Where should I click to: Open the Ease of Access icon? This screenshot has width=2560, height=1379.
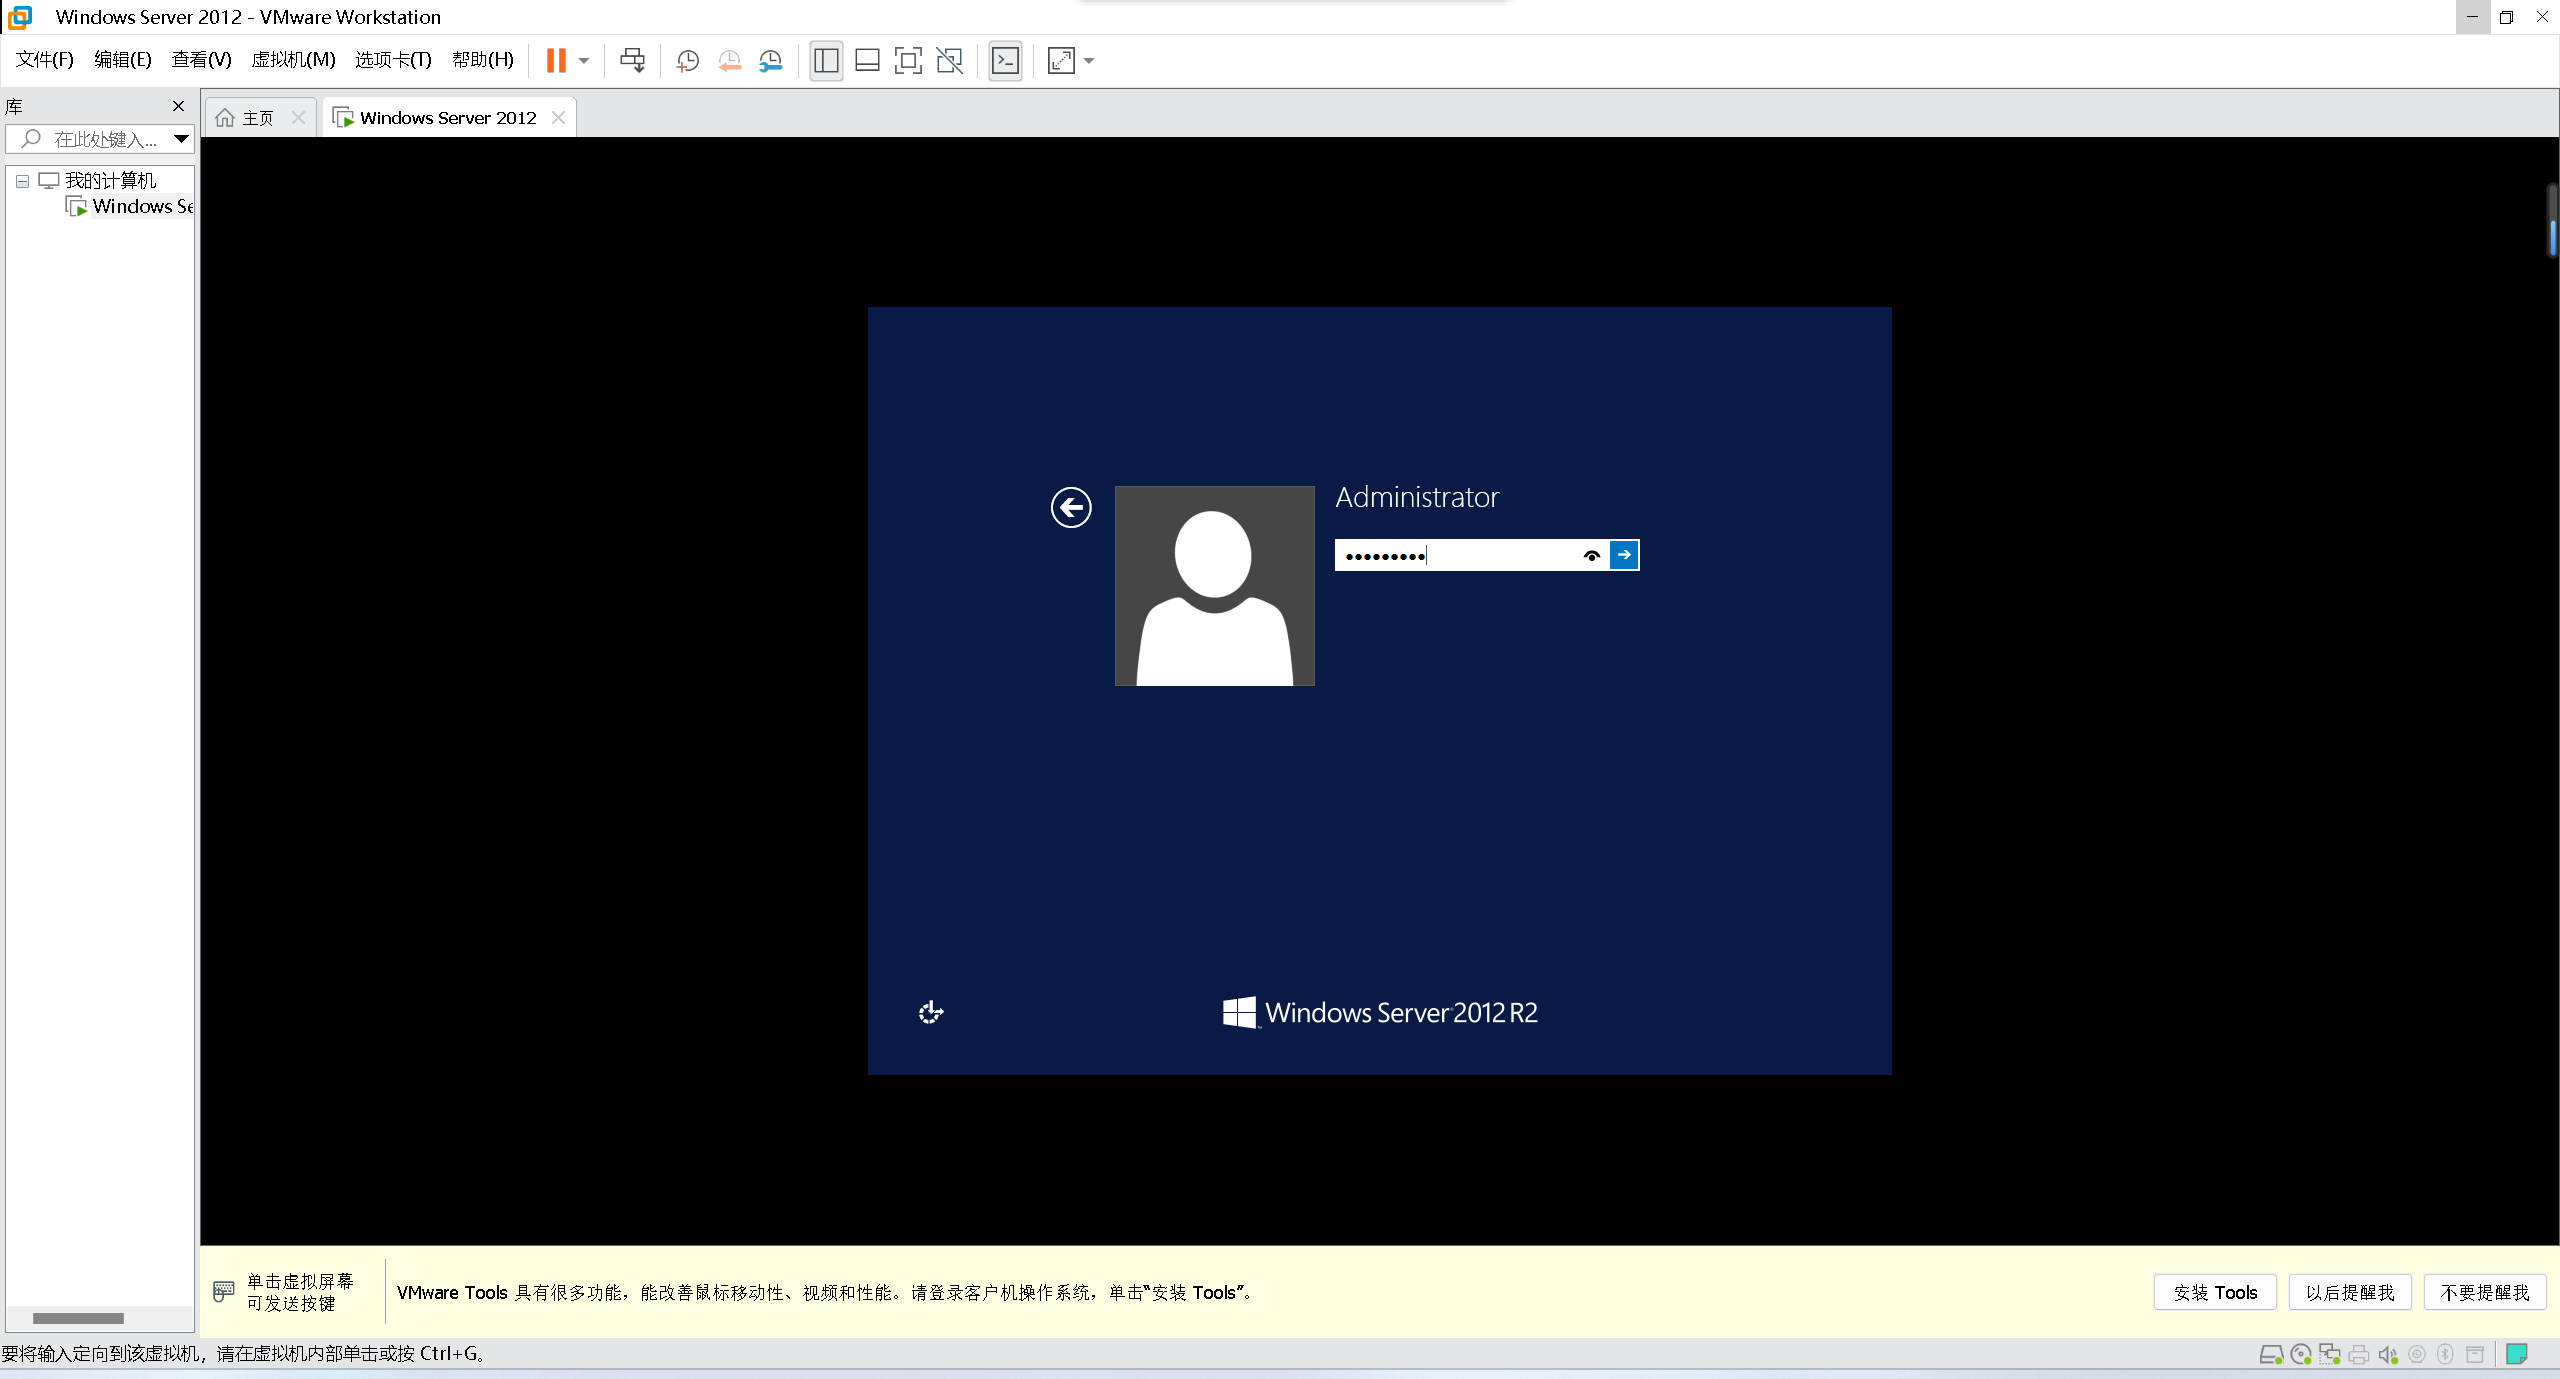pyautogui.click(x=931, y=1013)
